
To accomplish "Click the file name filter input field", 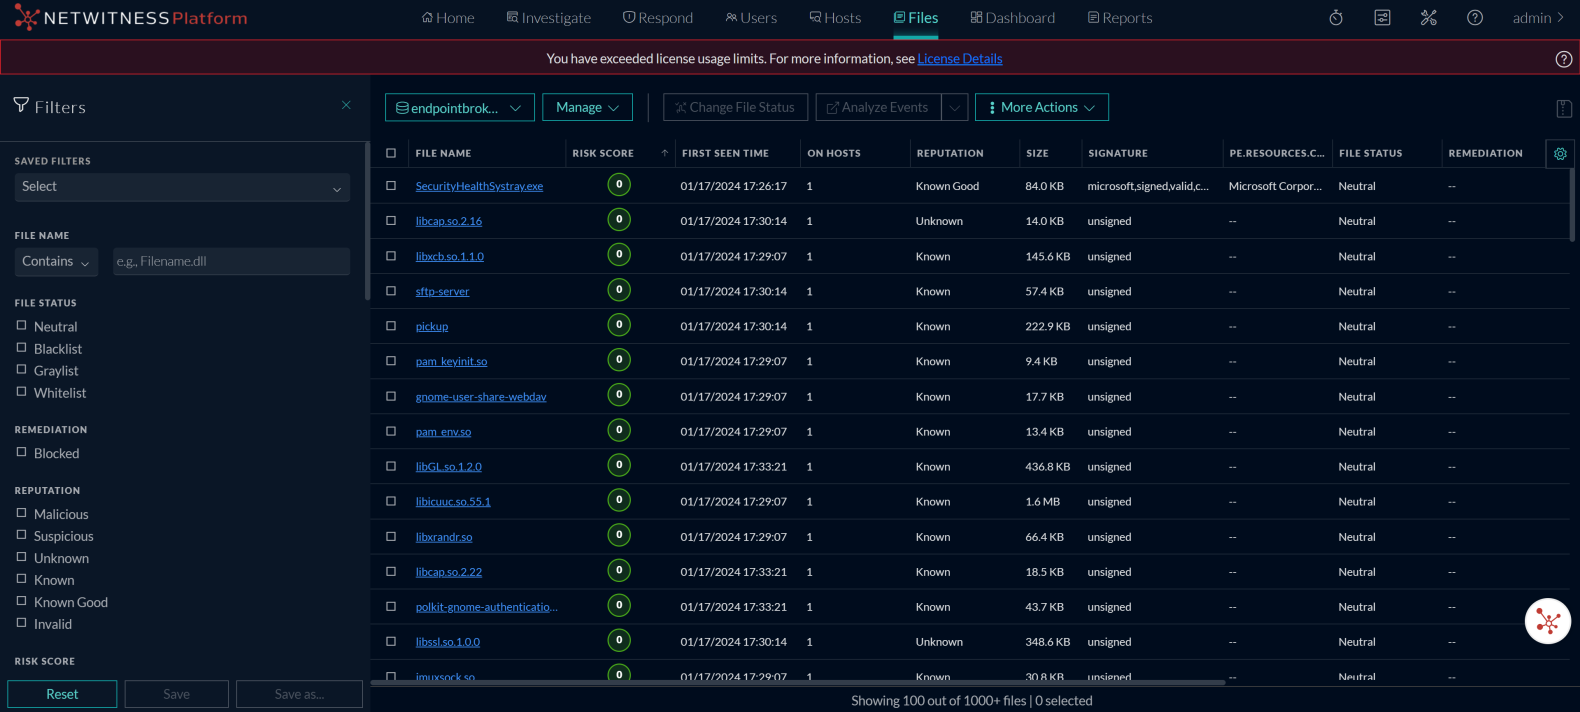I will [231, 261].
